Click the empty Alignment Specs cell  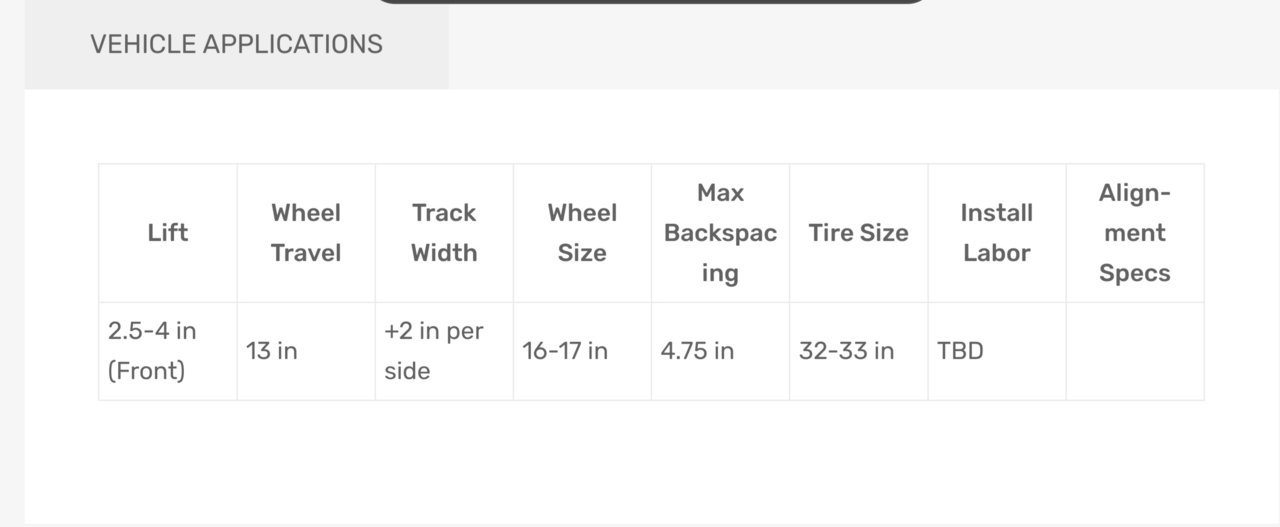tap(1135, 351)
